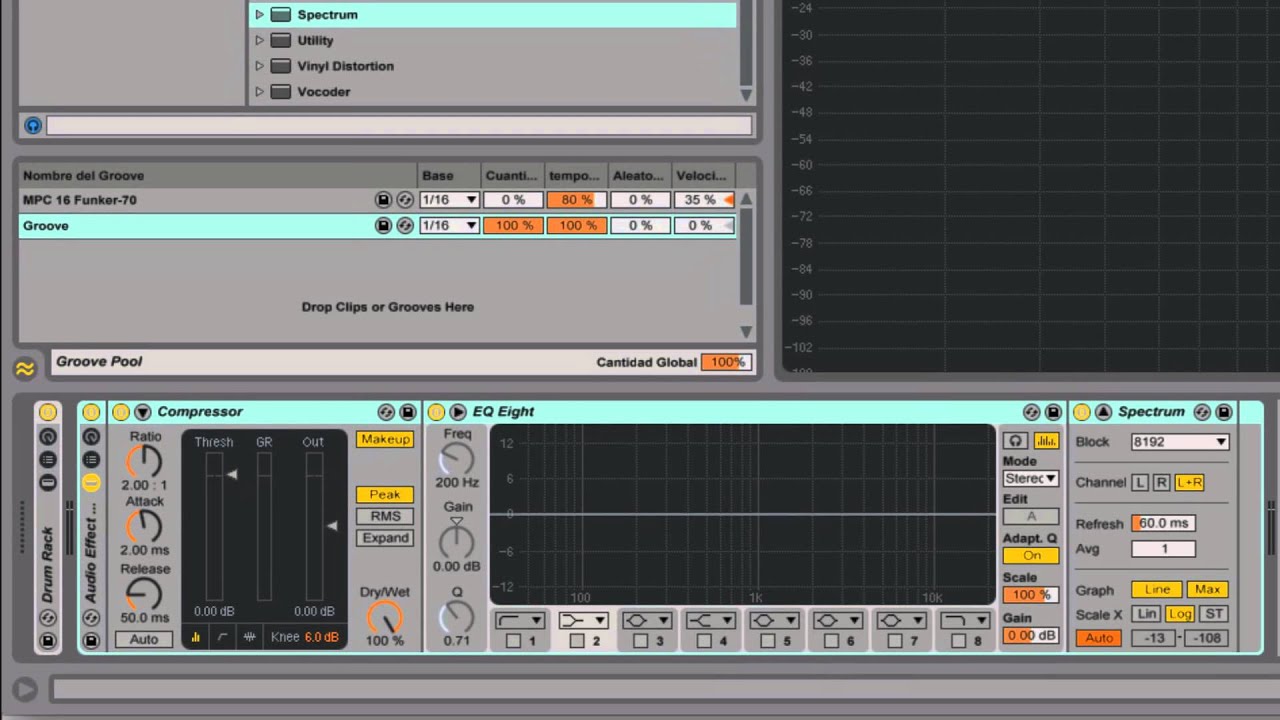Open Base dropdown for MPC 16 Funker-70
The image size is (1280, 720).
tap(449, 200)
